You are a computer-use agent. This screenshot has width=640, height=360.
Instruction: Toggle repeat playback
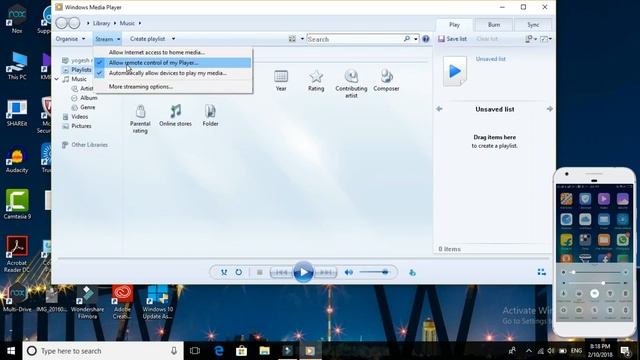[239, 272]
